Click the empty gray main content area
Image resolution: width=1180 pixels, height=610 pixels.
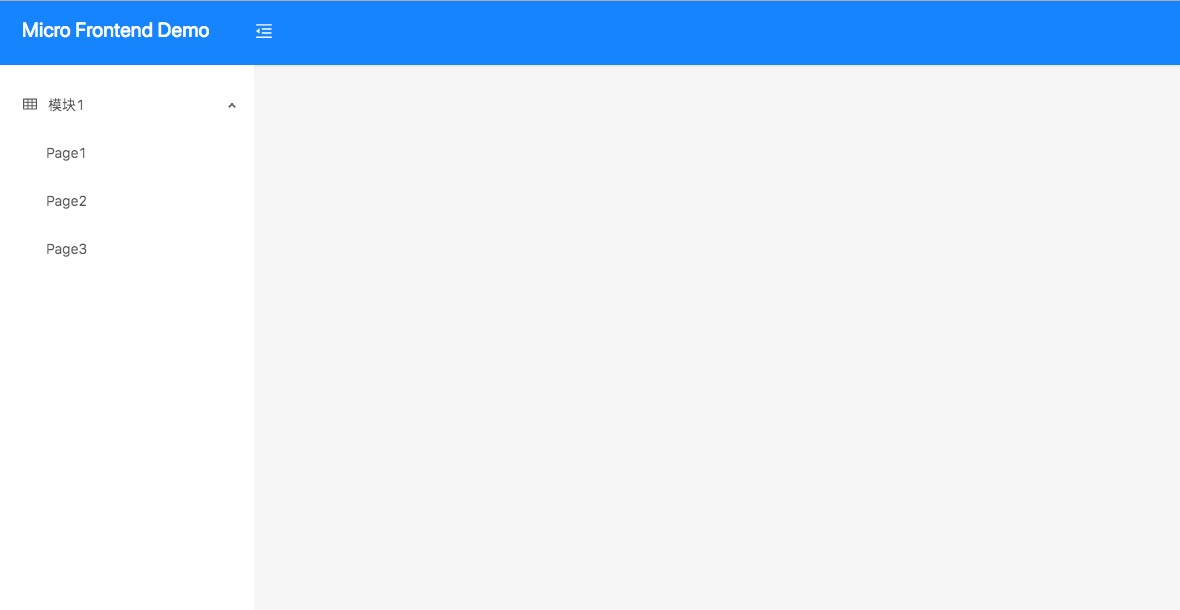[x=716, y=337]
